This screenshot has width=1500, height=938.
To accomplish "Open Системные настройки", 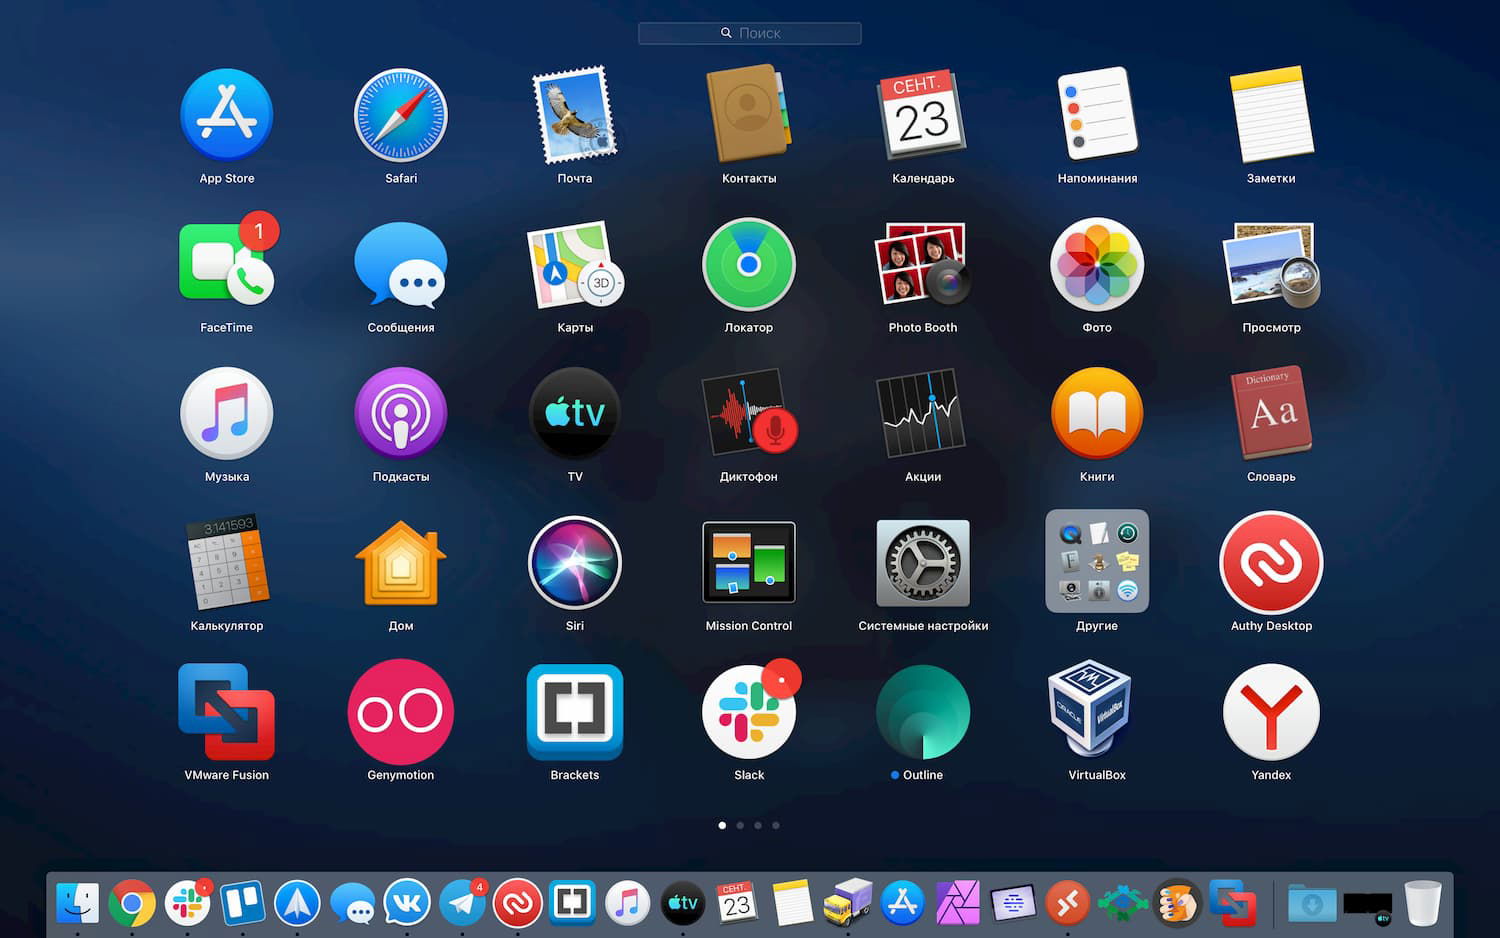I will [x=922, y=562].
